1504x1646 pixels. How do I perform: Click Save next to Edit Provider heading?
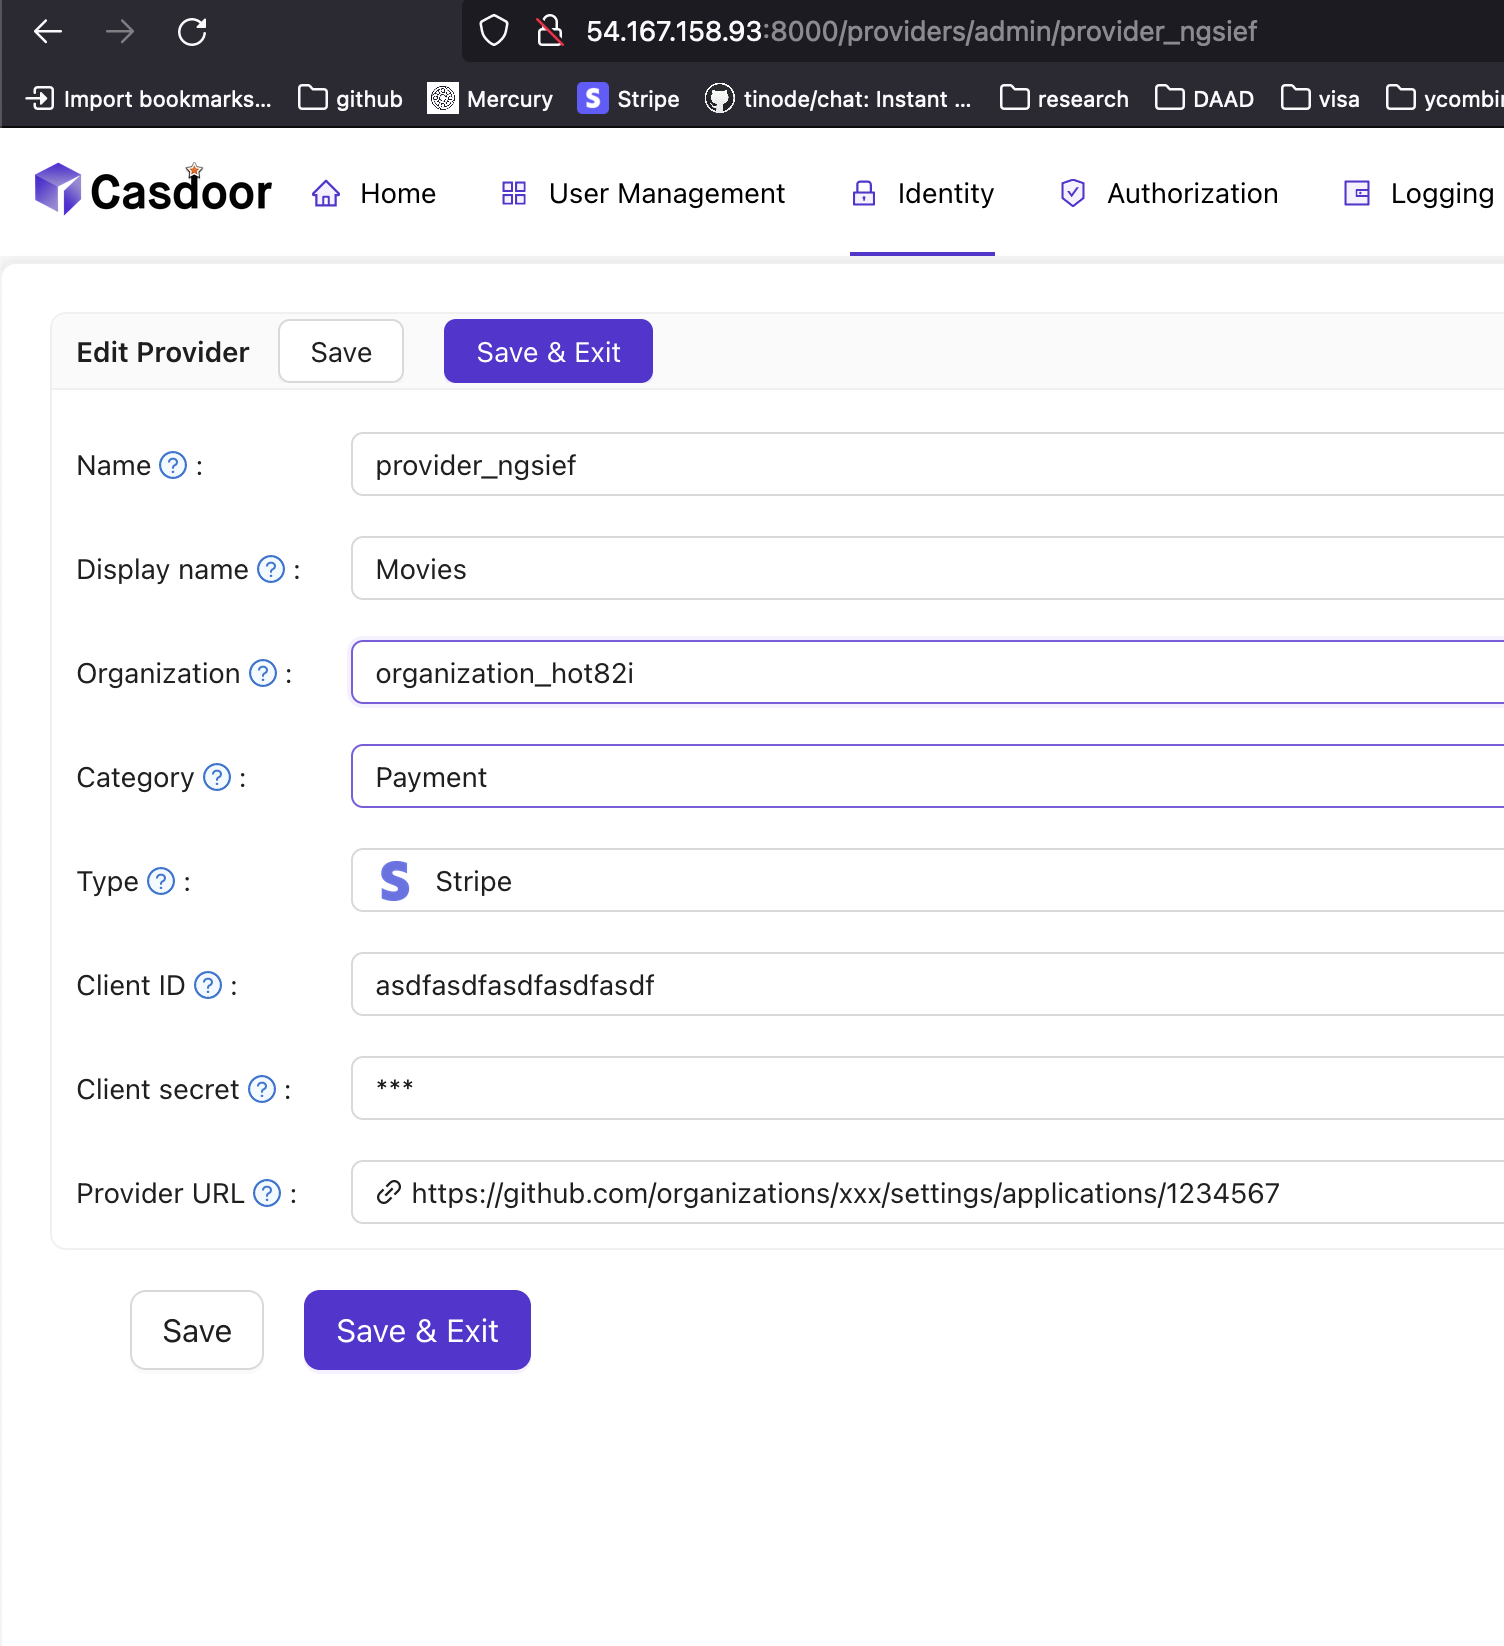point(341,351)
